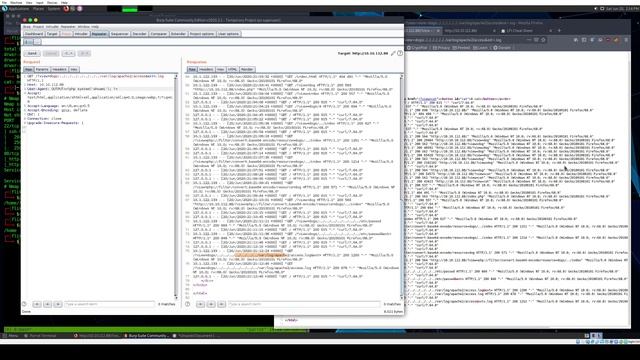Open the request search settings icon
This screenshot has width=640, height=360.
[x=24, y=304]
